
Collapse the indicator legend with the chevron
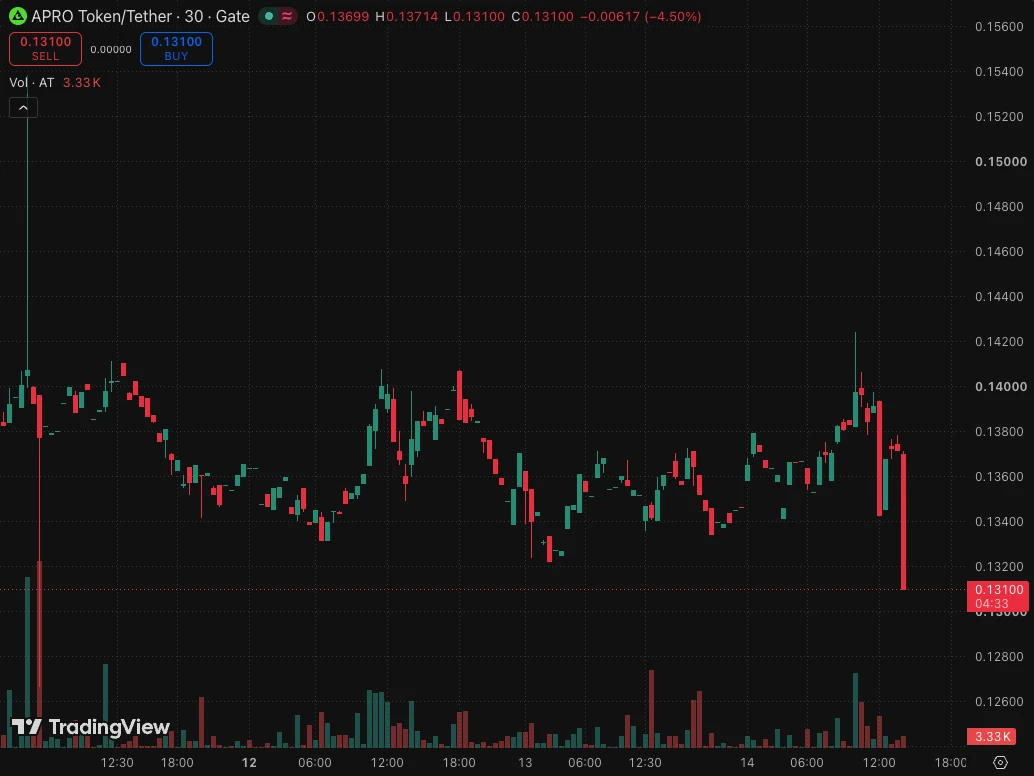click(x=23, y=107)
